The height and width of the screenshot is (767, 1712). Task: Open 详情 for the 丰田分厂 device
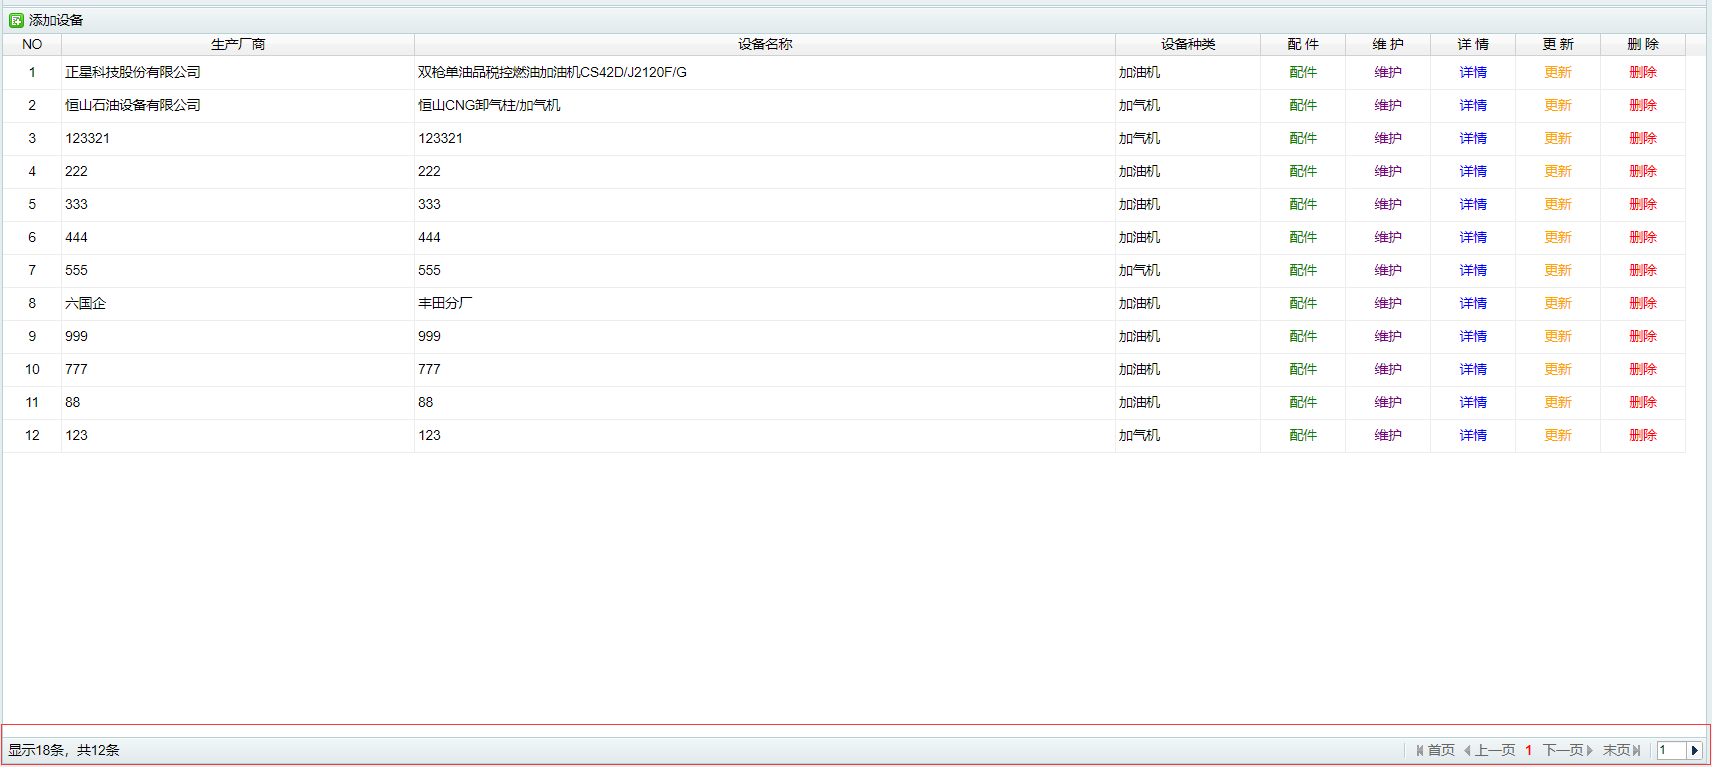pos(1472,303)
